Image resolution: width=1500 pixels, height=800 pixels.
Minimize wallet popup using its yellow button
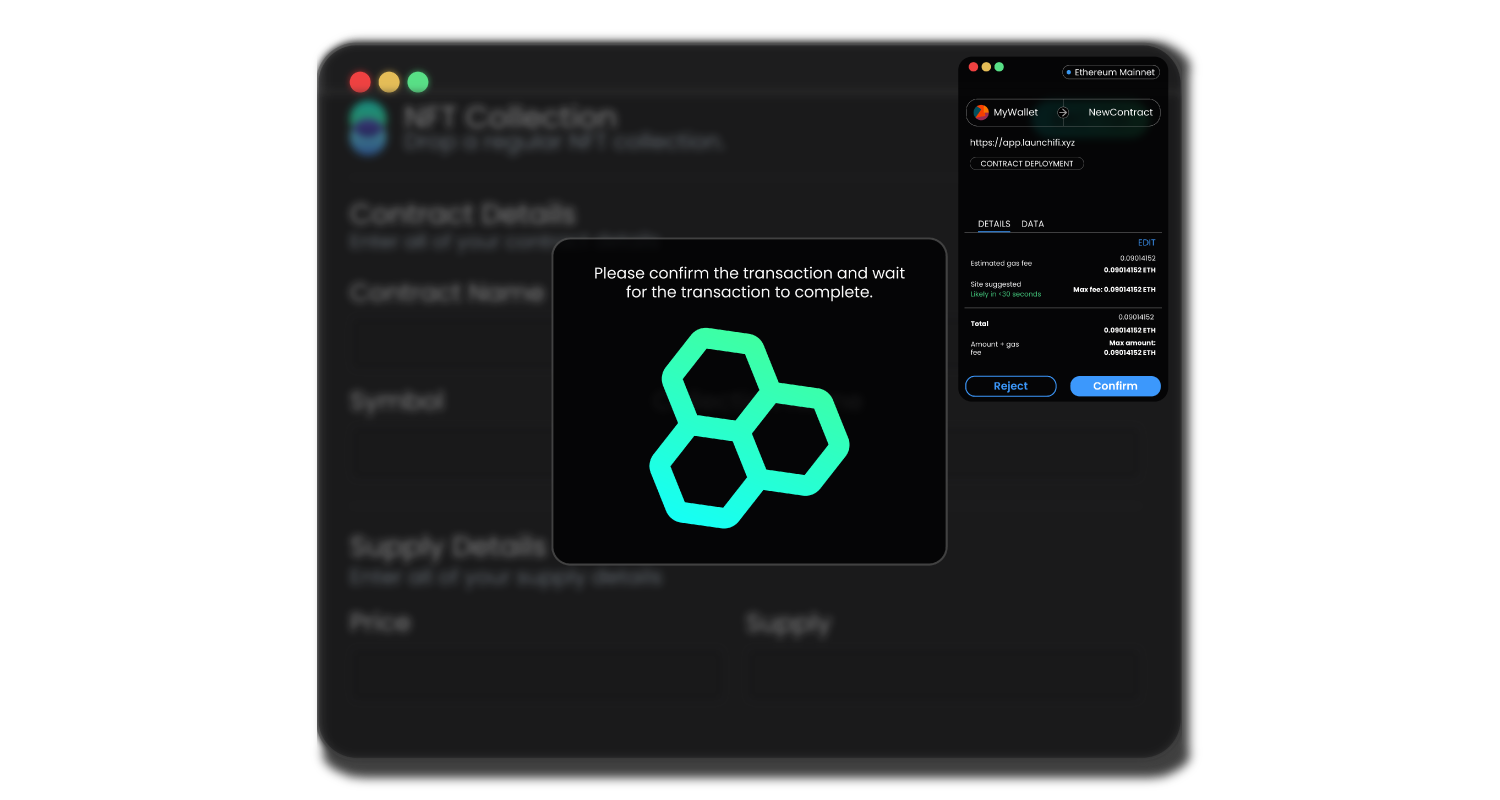tap(986, 67)
